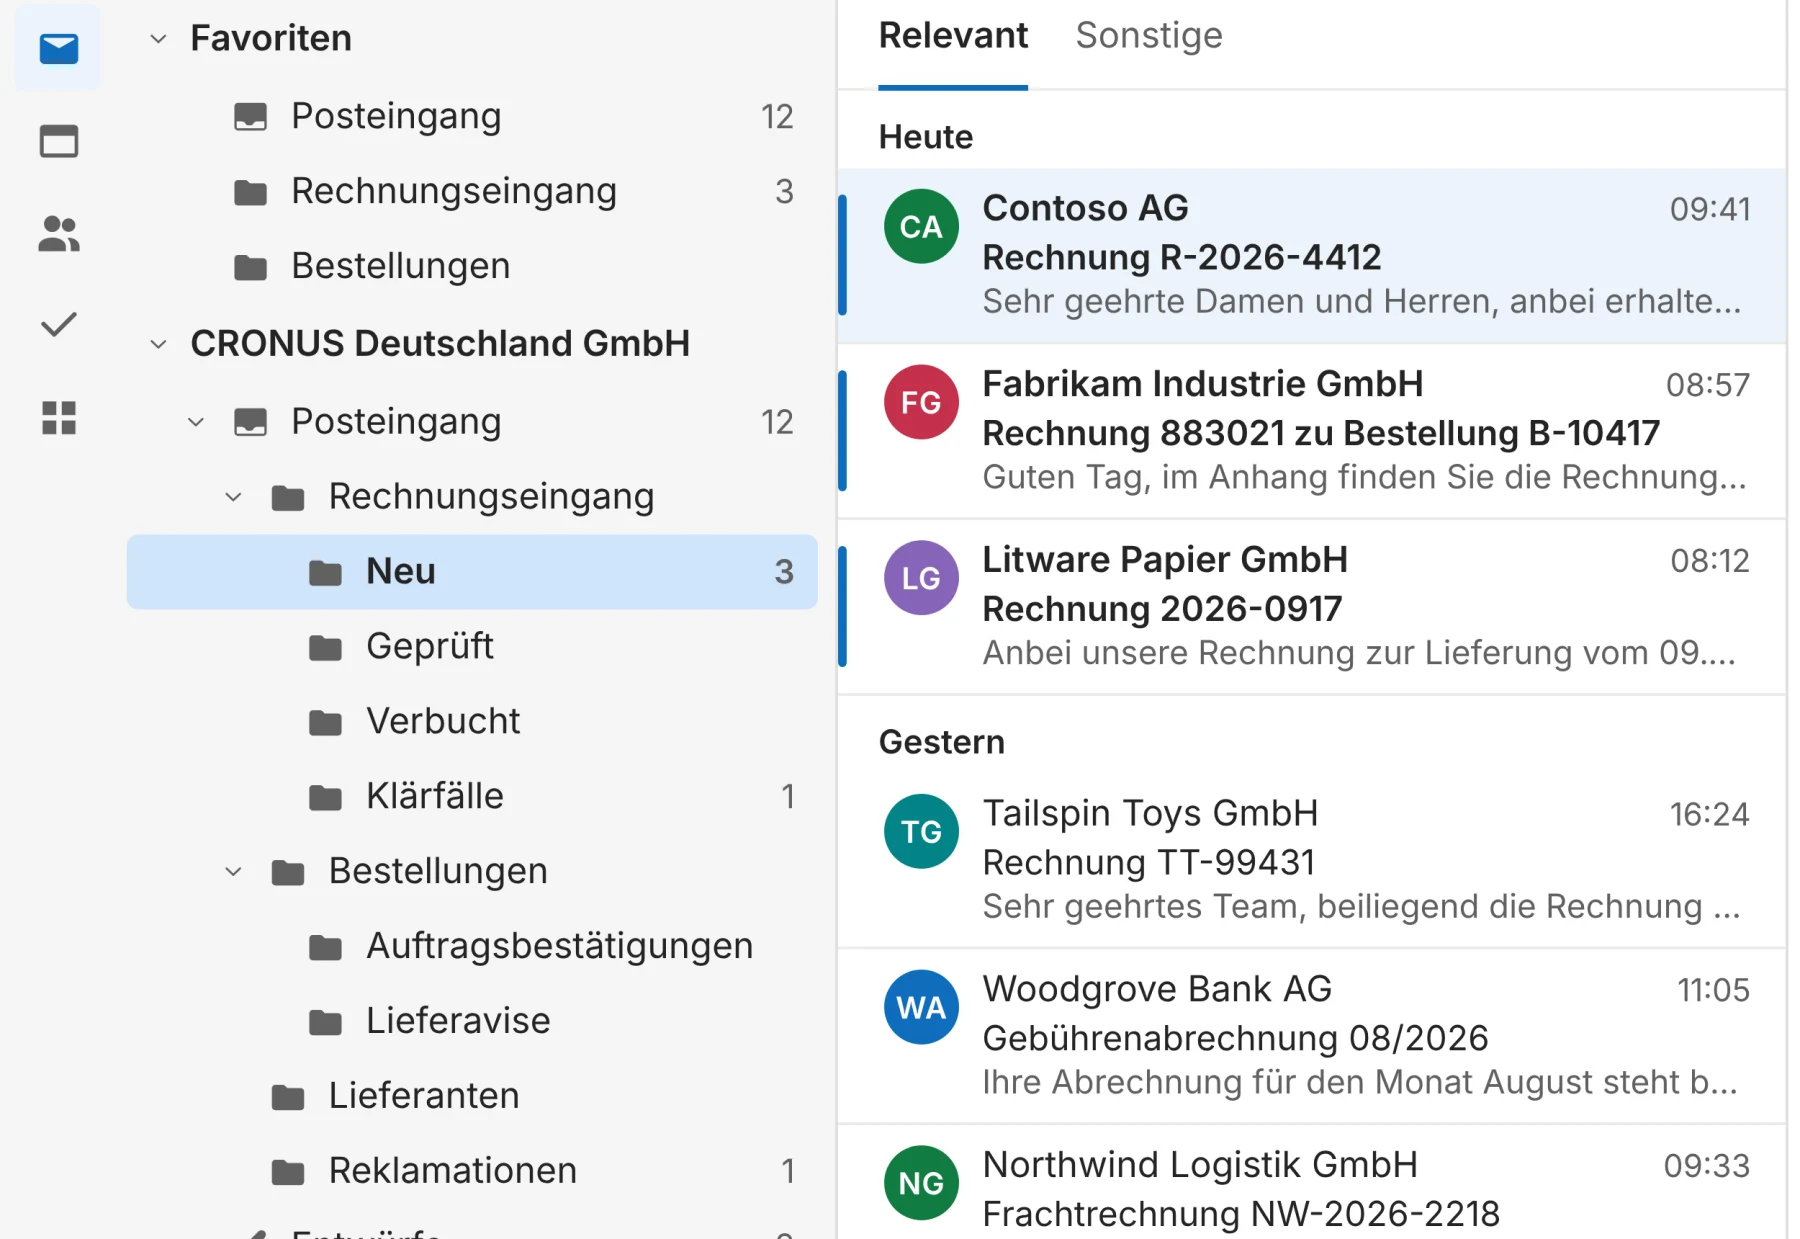
Task: Open the Calendar icon in sidebar
Action: coord(59,141)
